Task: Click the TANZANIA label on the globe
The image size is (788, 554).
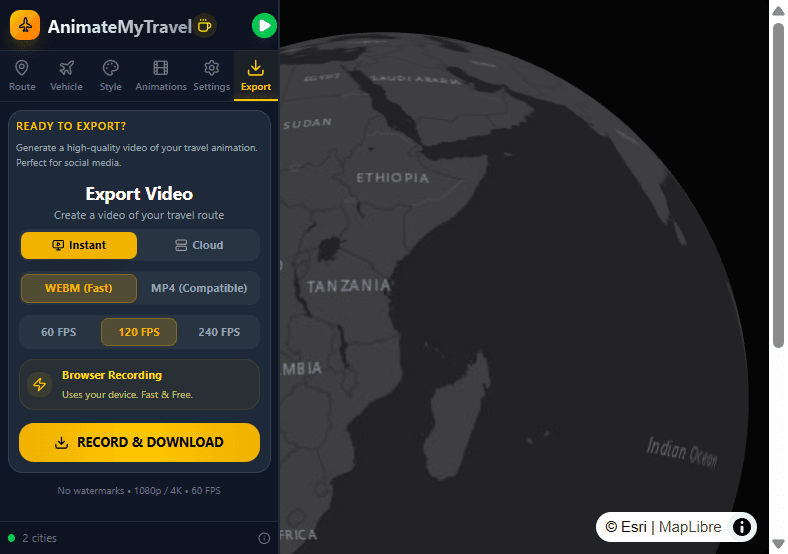Action: (x=348, y=286)
